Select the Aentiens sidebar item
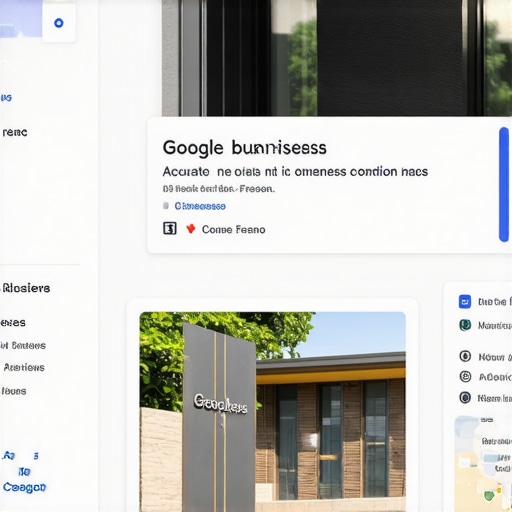The height and width of the screenshot is (512, 512). tap(24, 367)
